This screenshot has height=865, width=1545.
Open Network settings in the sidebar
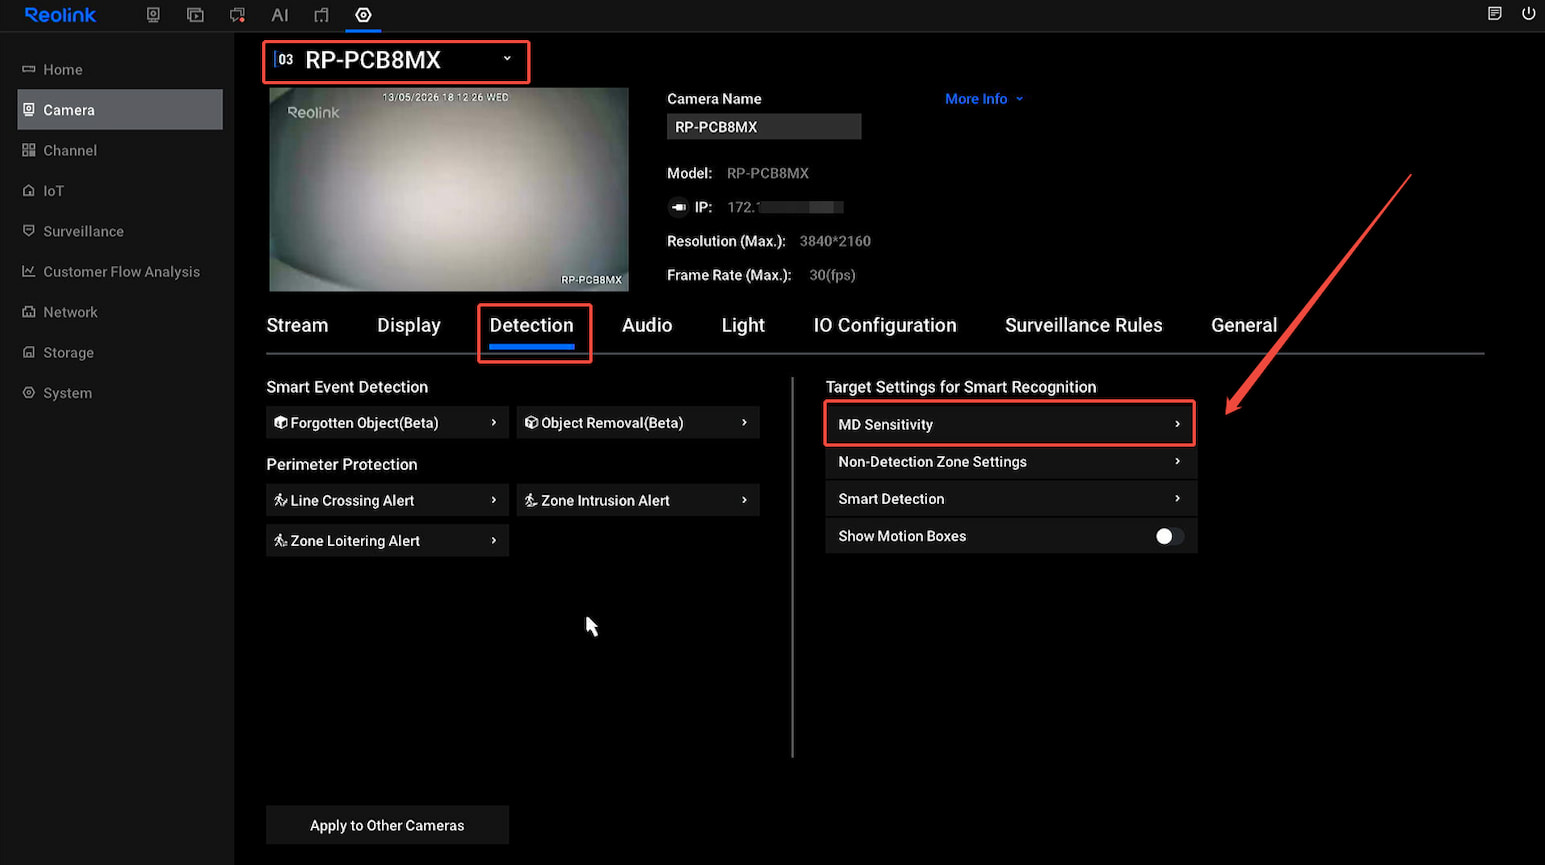(x=120, y=312)
